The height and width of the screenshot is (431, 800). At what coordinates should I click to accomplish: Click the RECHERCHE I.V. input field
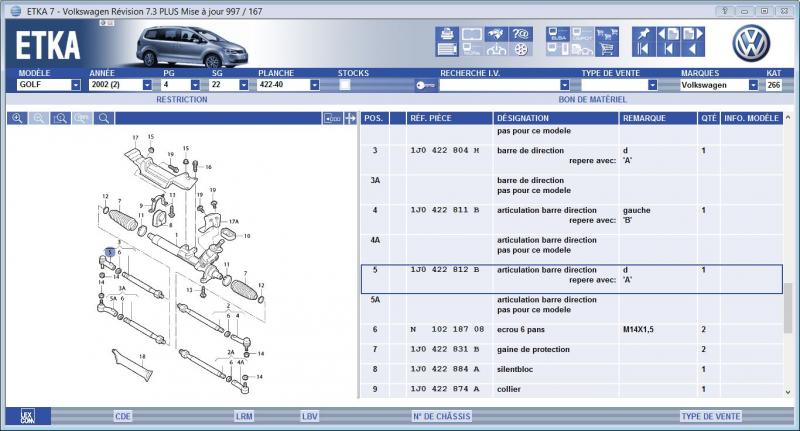tap(499, 85)
